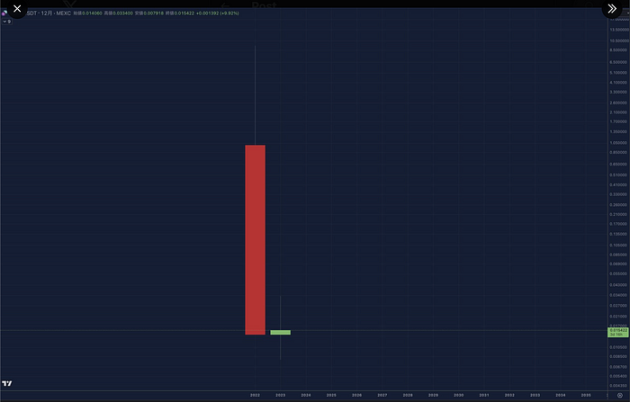This screenshot has height=402, width=630.
Task: Click the symbol logo icon before SDT
Action: point(5,13)
